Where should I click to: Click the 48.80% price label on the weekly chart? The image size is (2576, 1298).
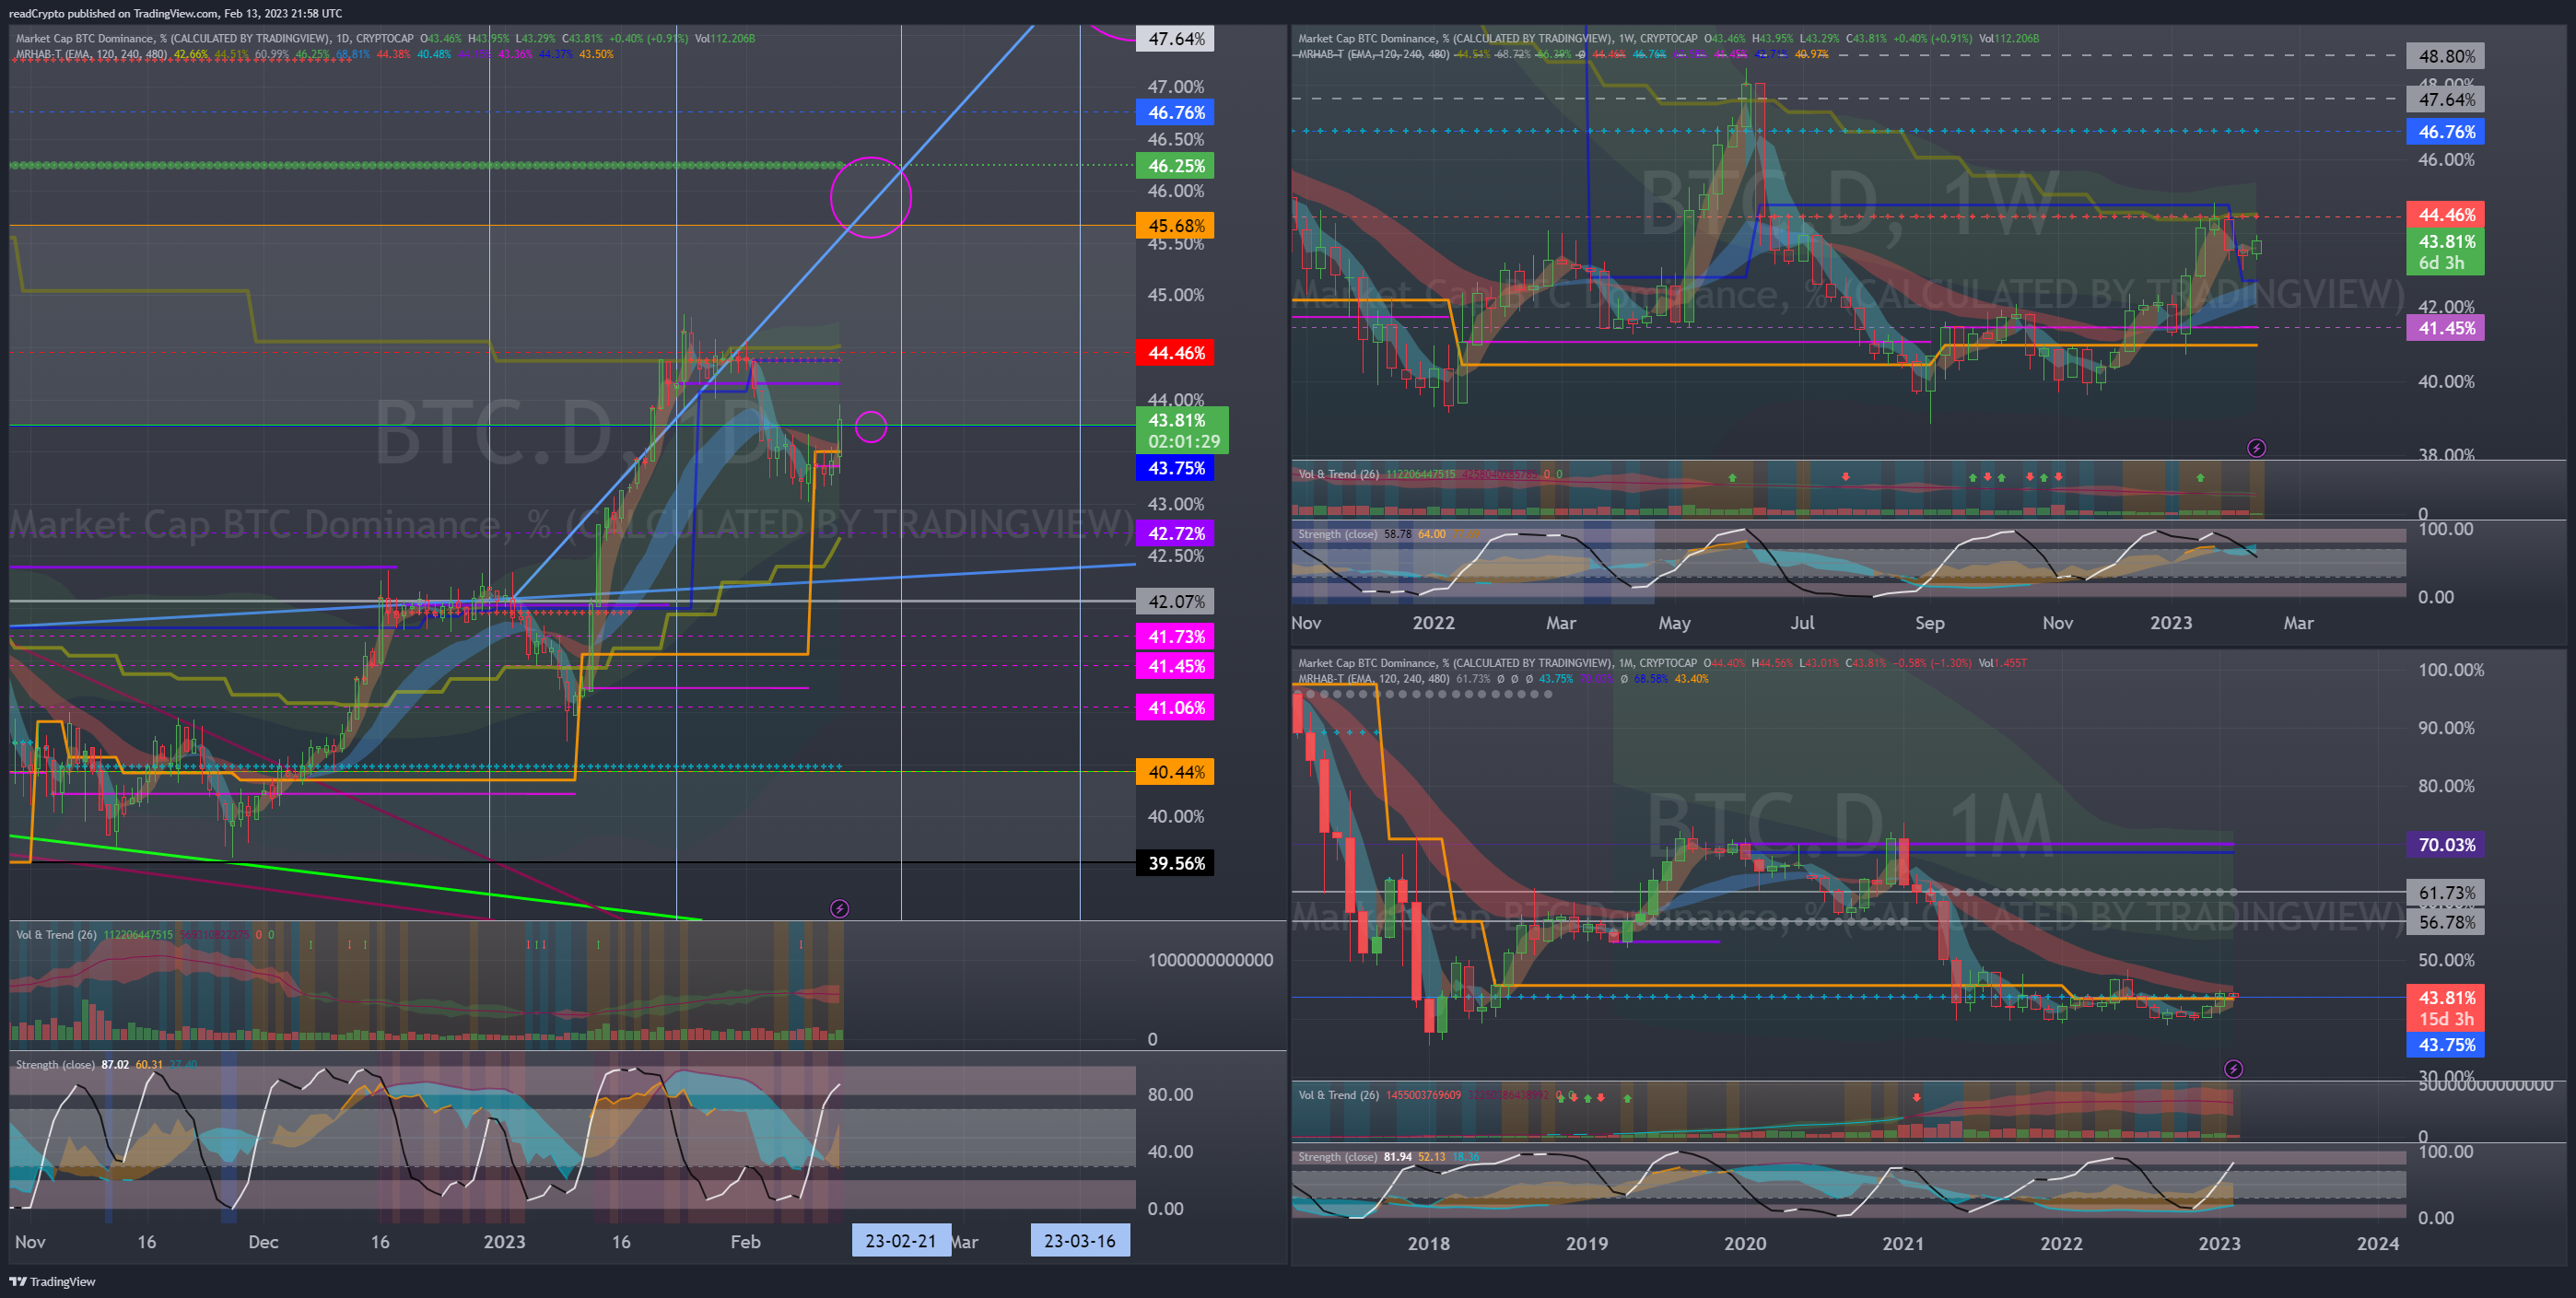click(2445, 56)
